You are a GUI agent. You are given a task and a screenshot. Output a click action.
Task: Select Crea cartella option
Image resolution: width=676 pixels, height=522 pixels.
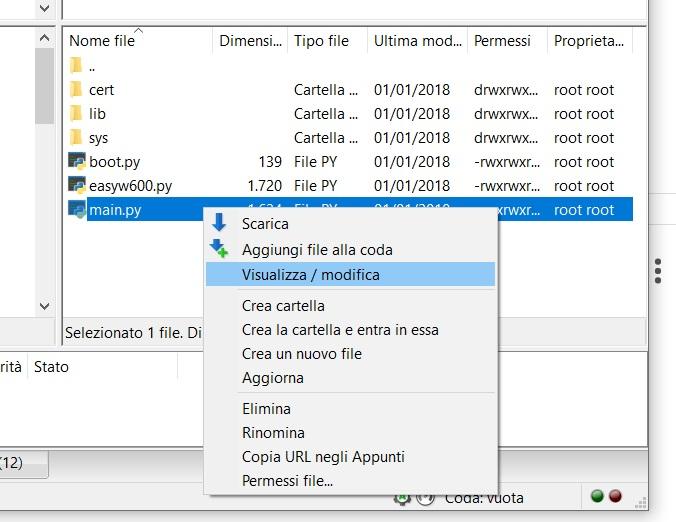[350, 306]
